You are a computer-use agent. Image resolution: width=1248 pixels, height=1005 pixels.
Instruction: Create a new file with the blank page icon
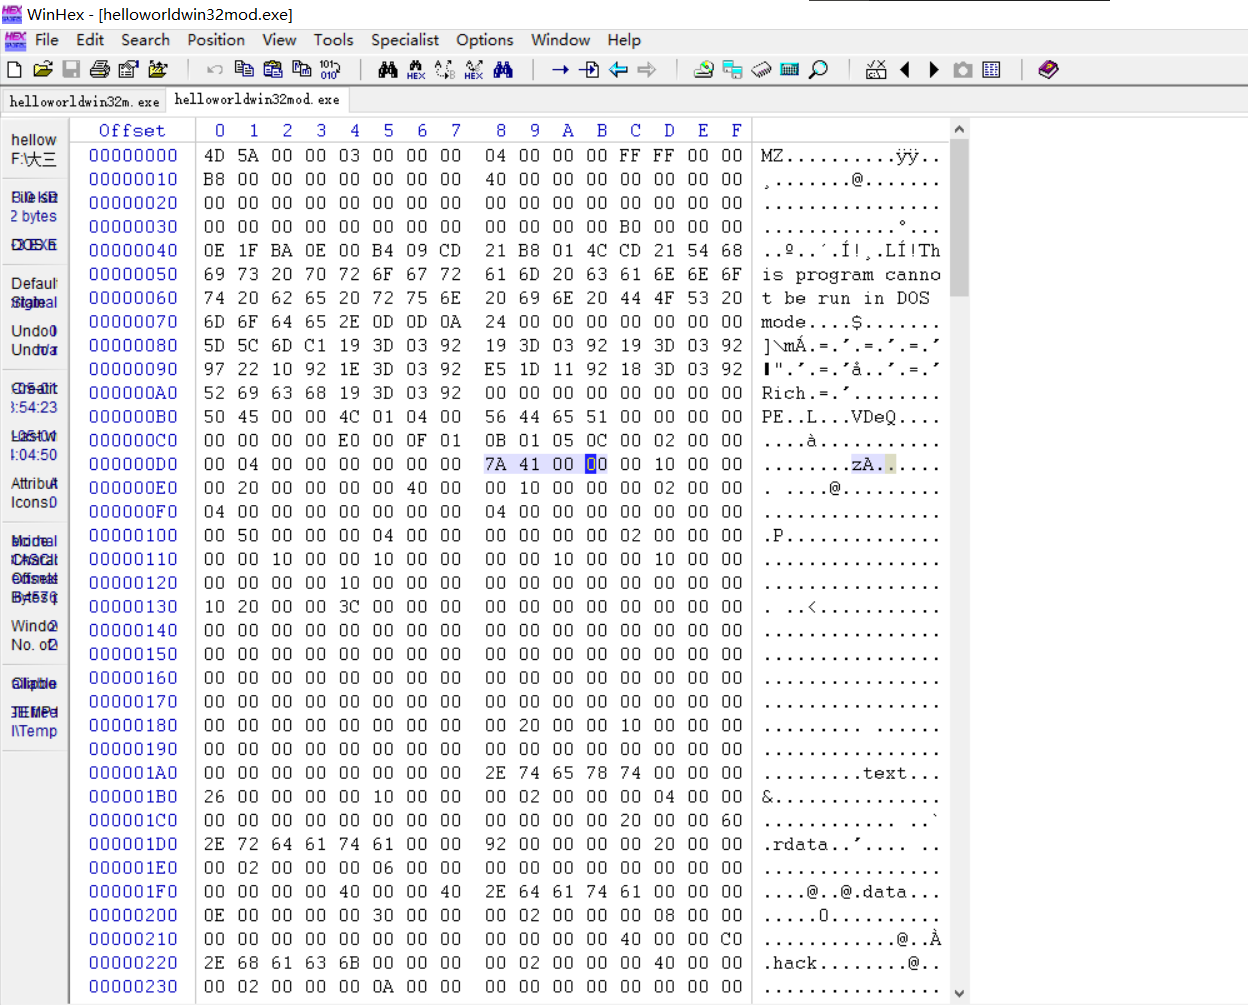(14, 69)
